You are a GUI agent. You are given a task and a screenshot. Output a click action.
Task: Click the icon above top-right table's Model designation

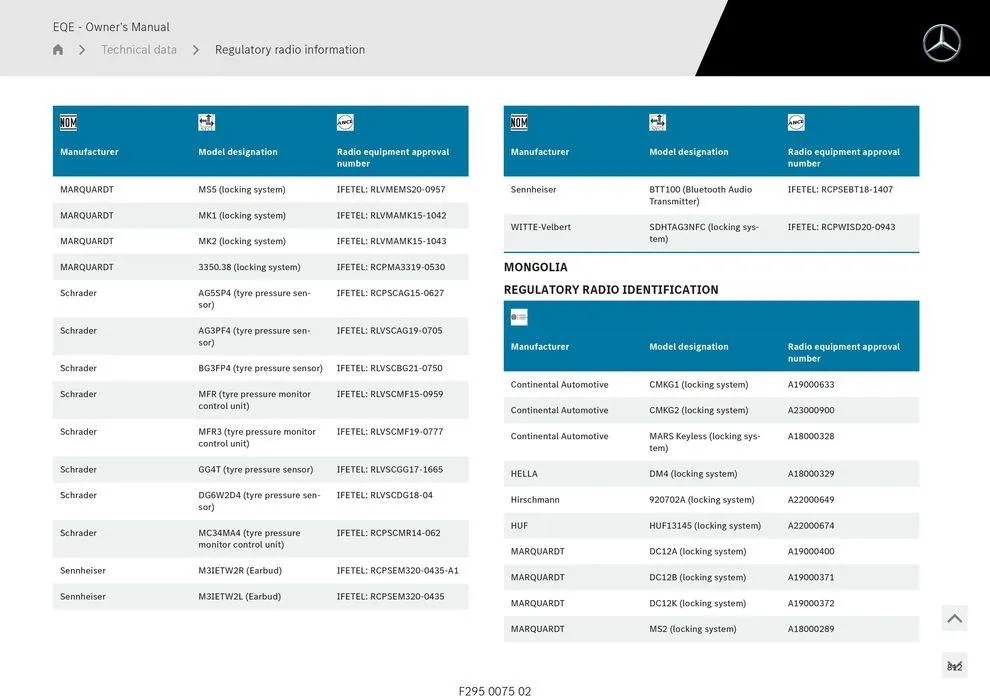(x=657, y=123)
